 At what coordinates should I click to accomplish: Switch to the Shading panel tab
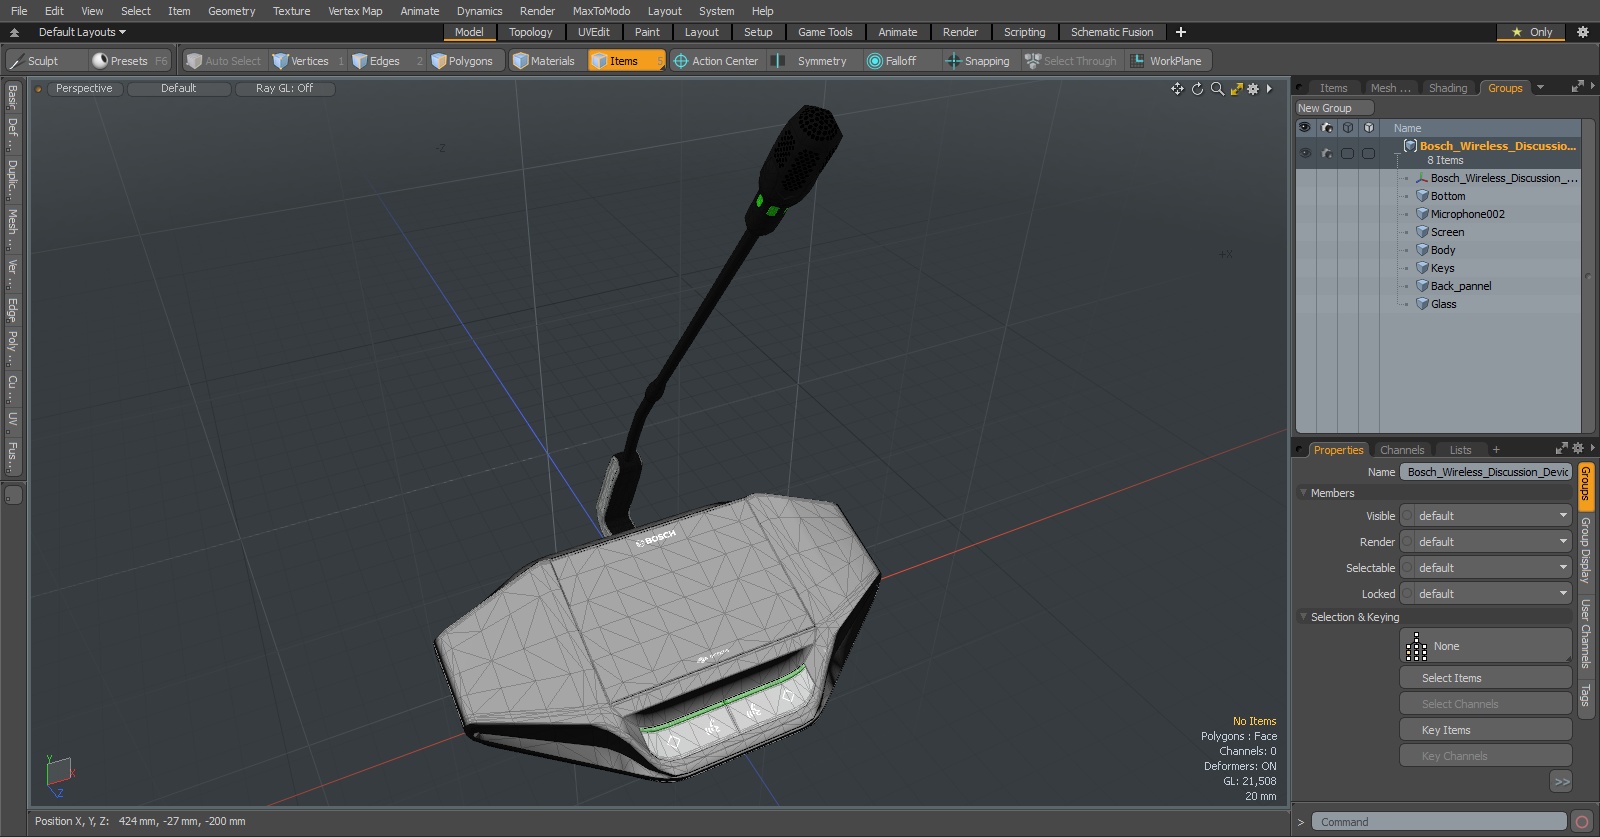(1447, 88)
